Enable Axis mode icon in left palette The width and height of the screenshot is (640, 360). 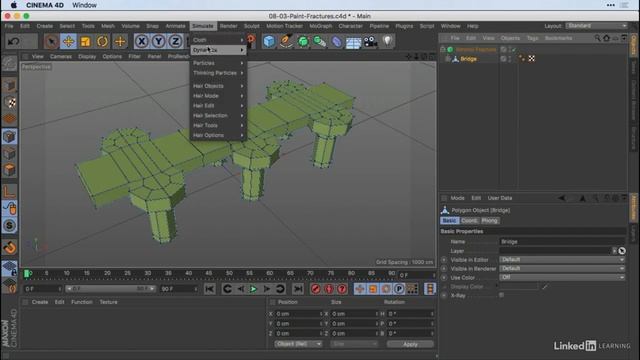pyautogui.click(x=9, y=191)
